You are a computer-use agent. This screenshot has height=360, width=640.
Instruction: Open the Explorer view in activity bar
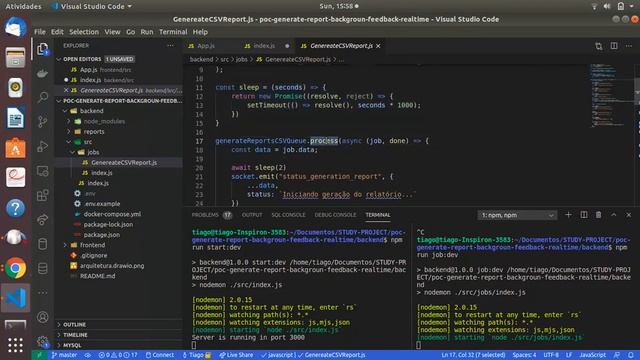click(x=42, y=49)
